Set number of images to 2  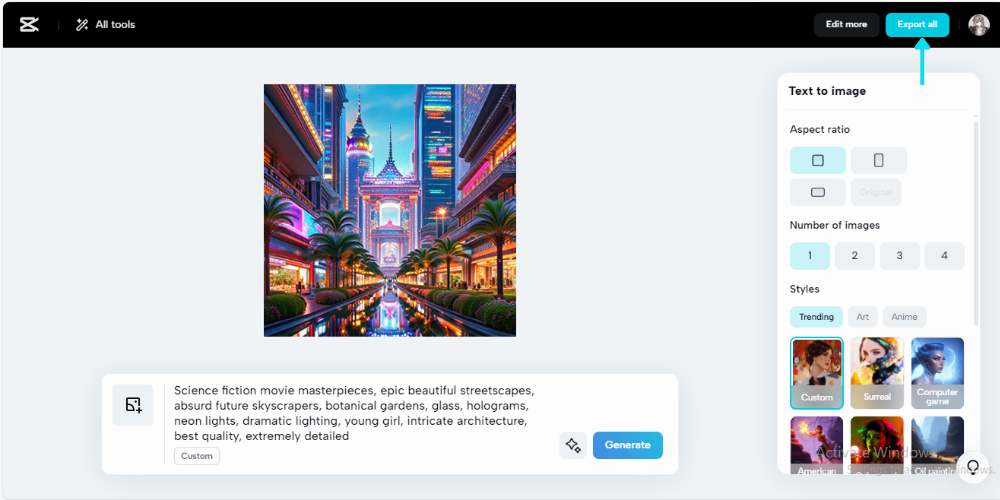click(x=855, y=256)
